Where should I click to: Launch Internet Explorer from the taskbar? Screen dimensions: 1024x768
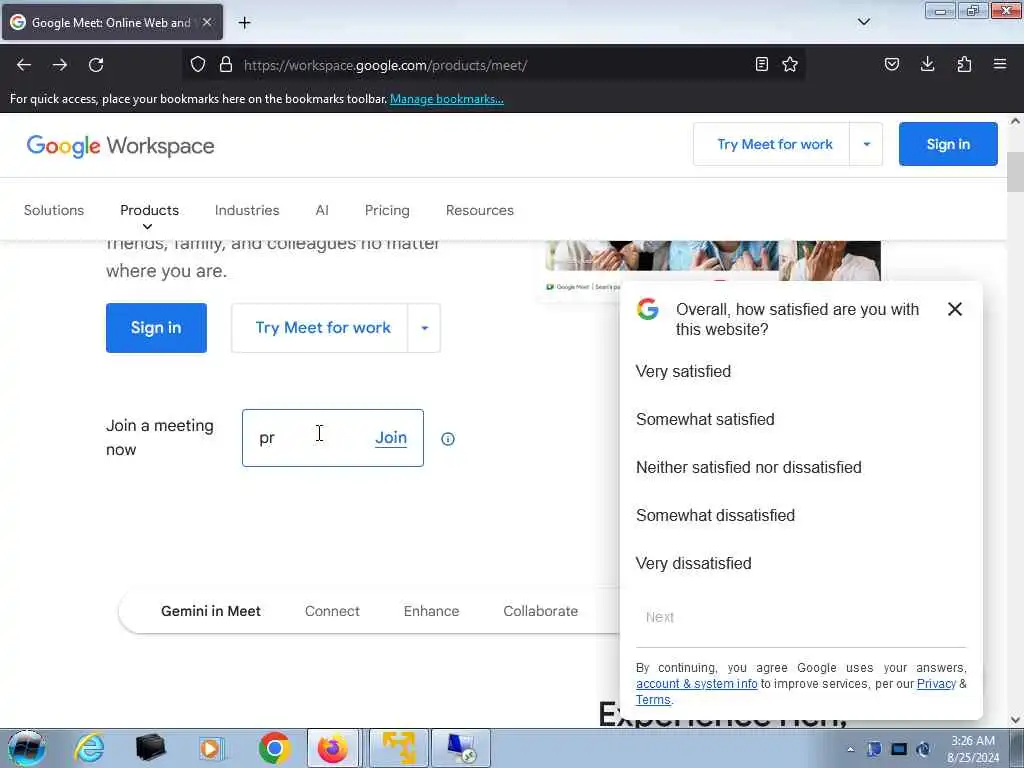click(x=89, y=748)
